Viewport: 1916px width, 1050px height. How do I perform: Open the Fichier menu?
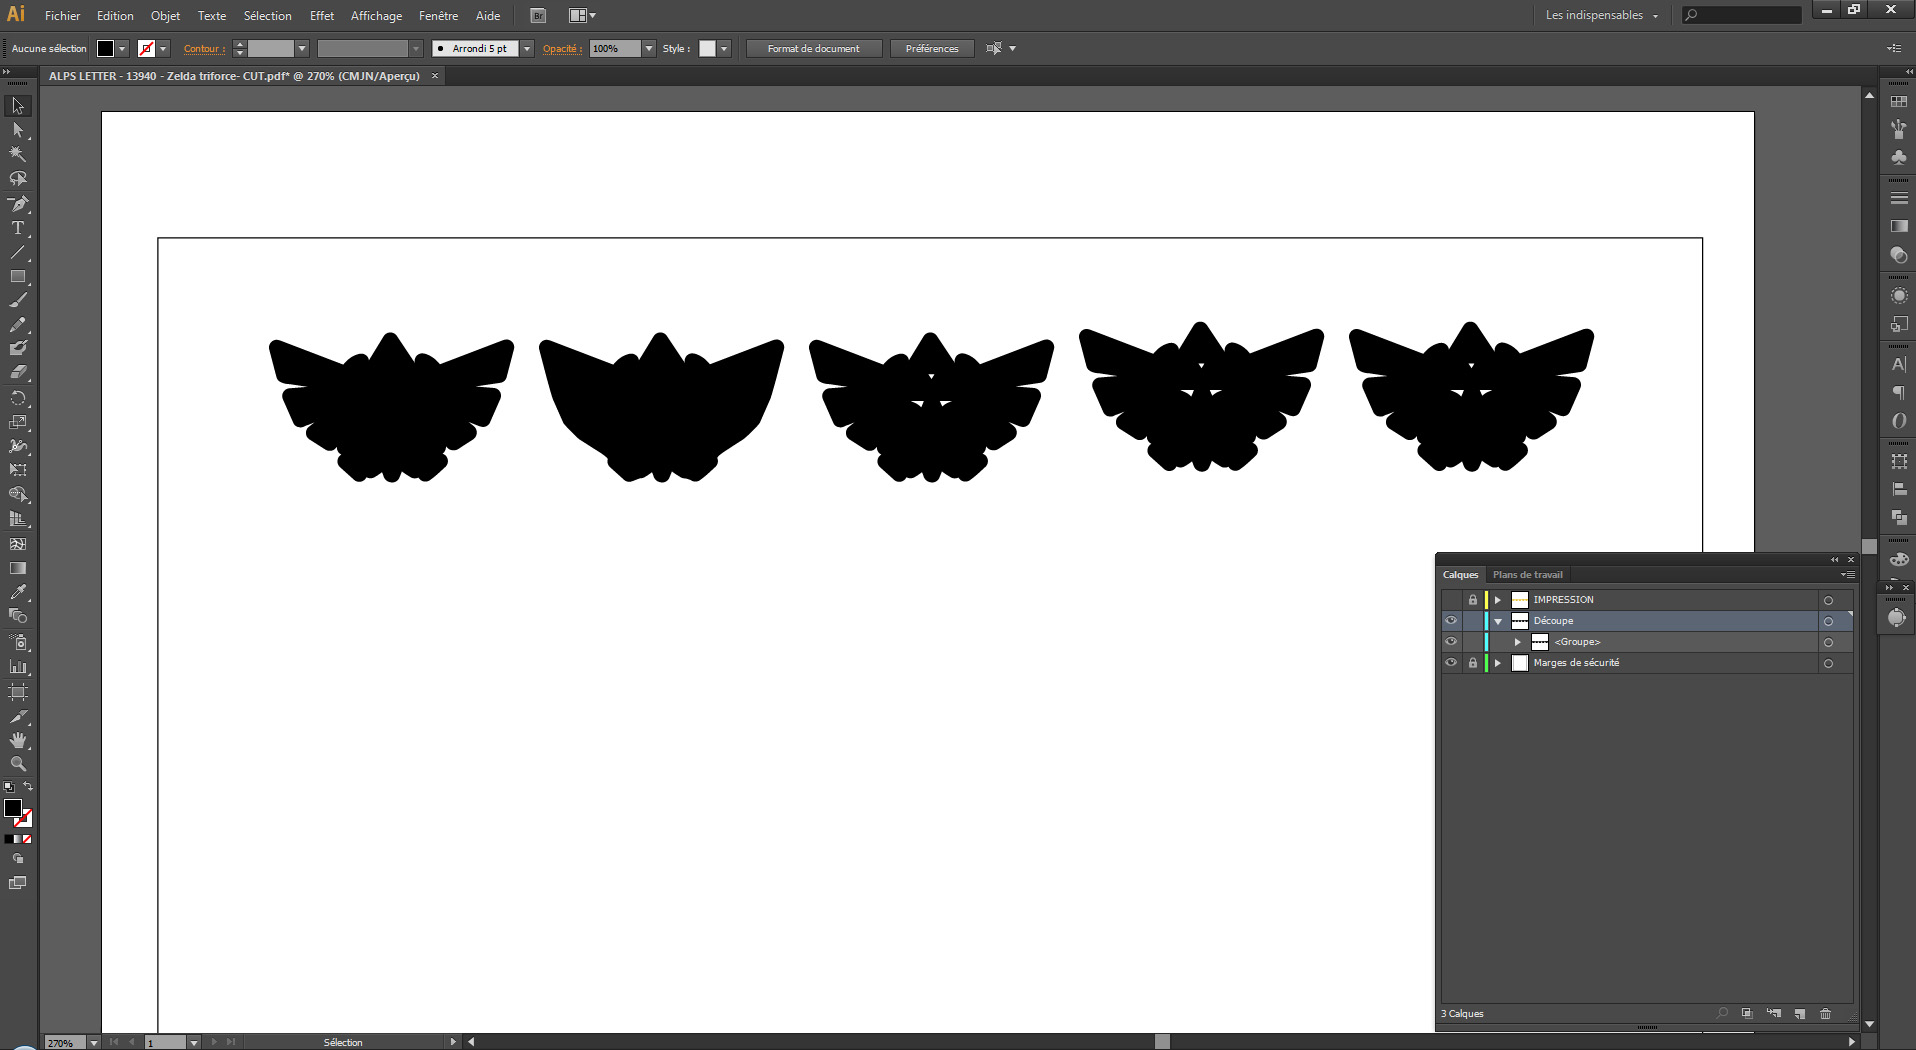[62, 16]
